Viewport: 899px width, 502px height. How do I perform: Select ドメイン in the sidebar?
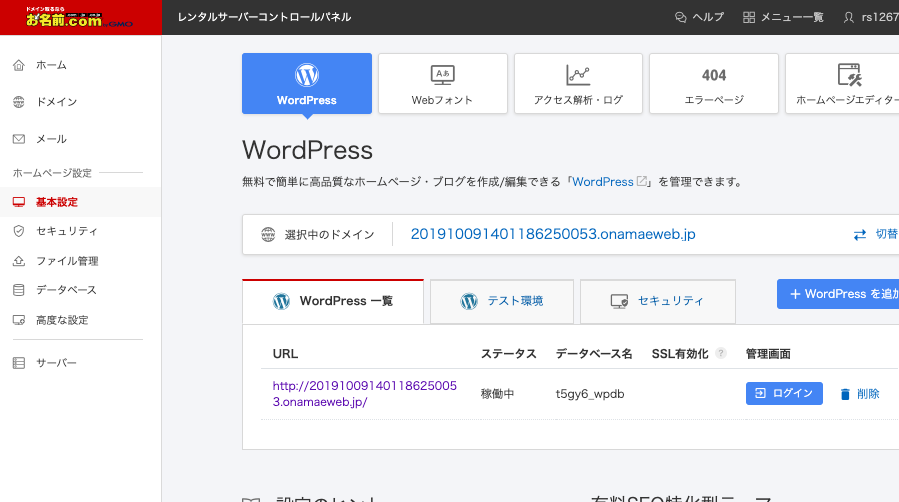[56, 102]
